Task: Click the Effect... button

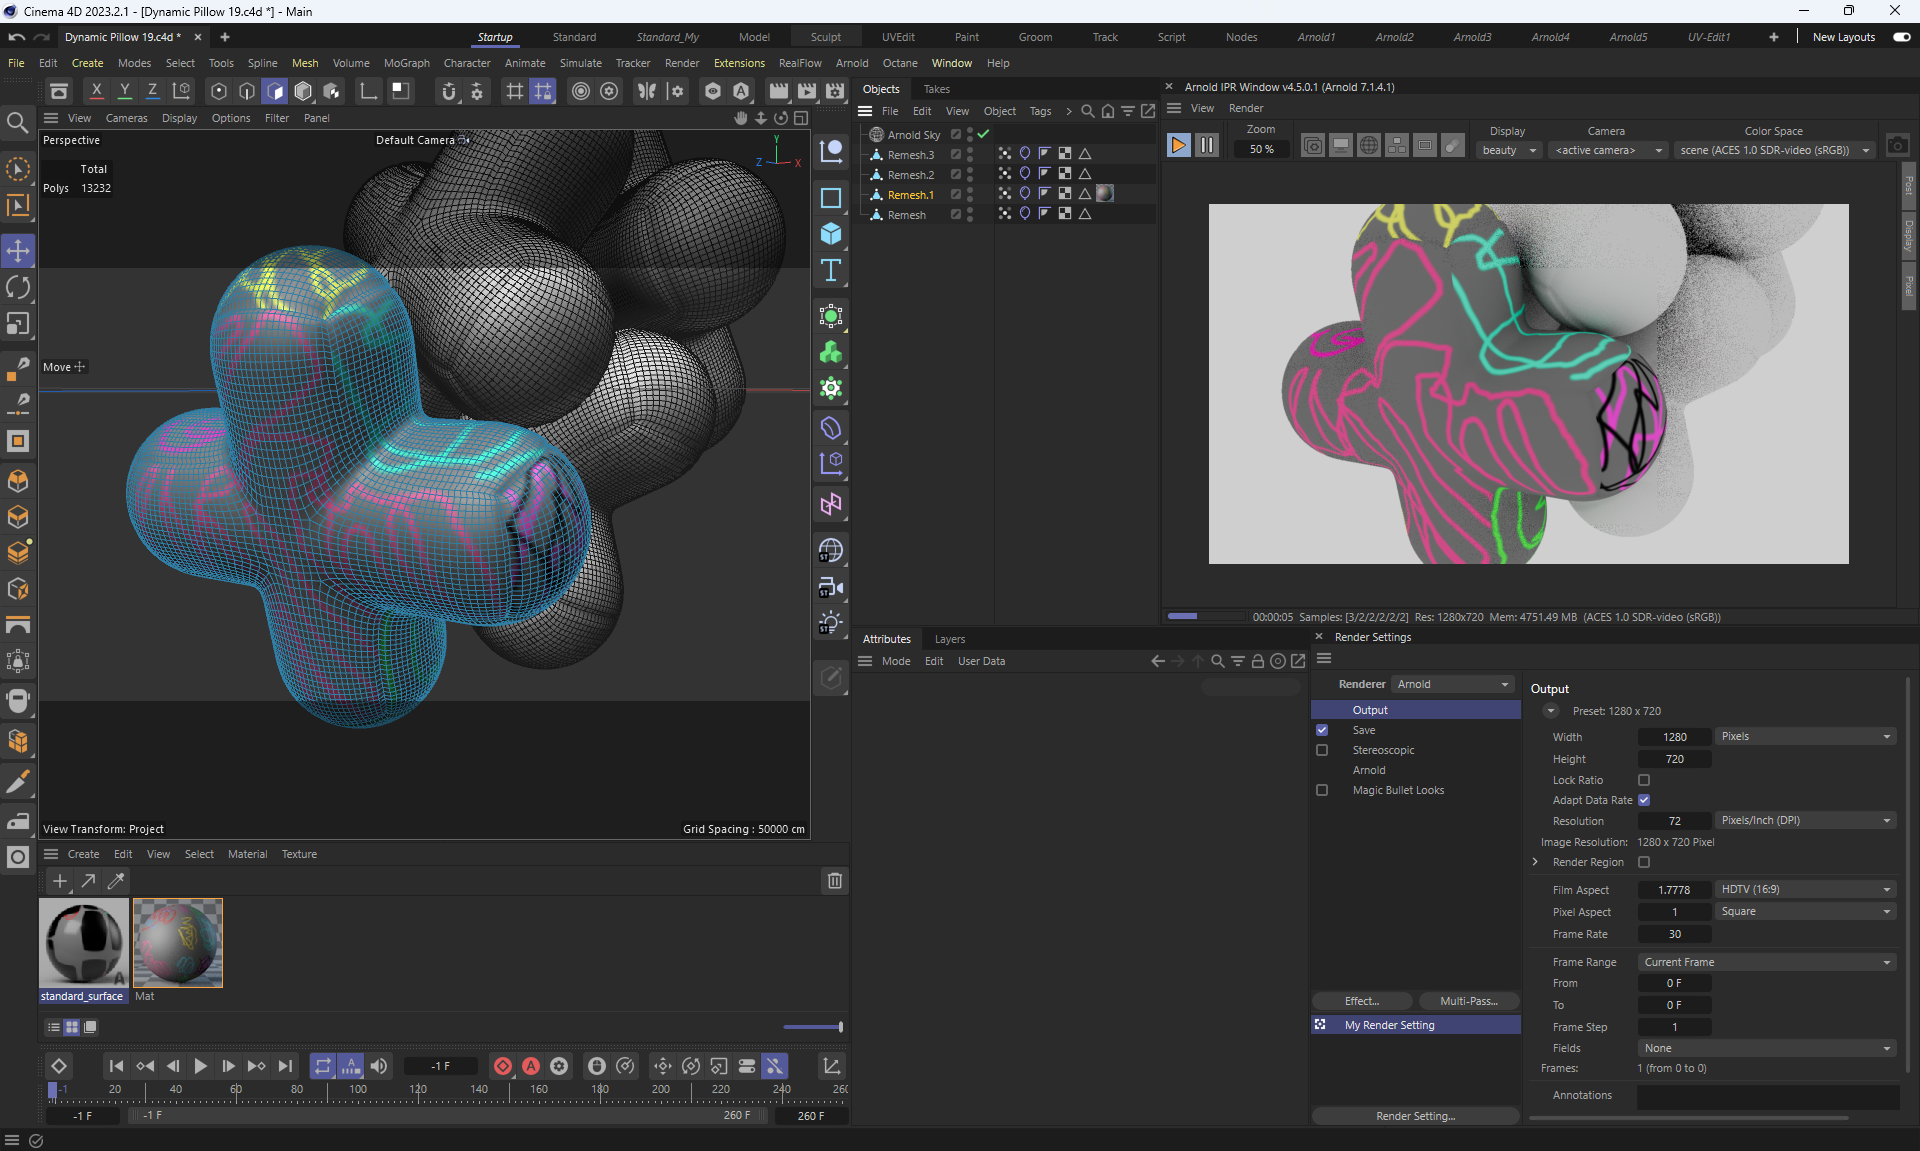Action: pos(1361,1001)
